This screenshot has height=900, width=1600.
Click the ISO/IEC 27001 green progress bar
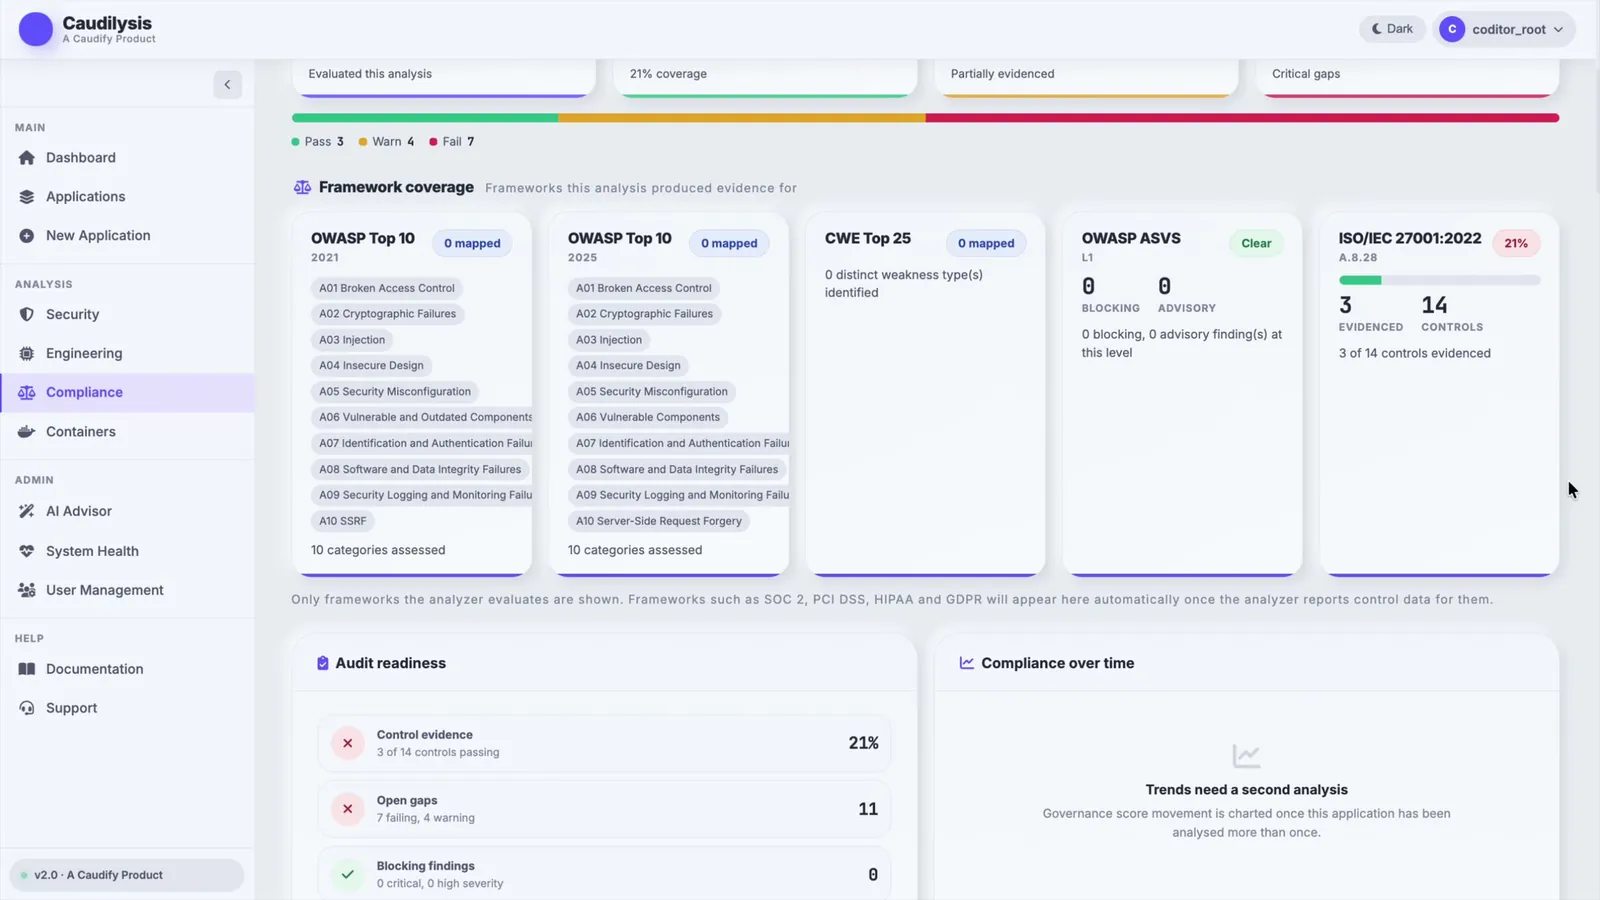click(x=1360, y=281)
